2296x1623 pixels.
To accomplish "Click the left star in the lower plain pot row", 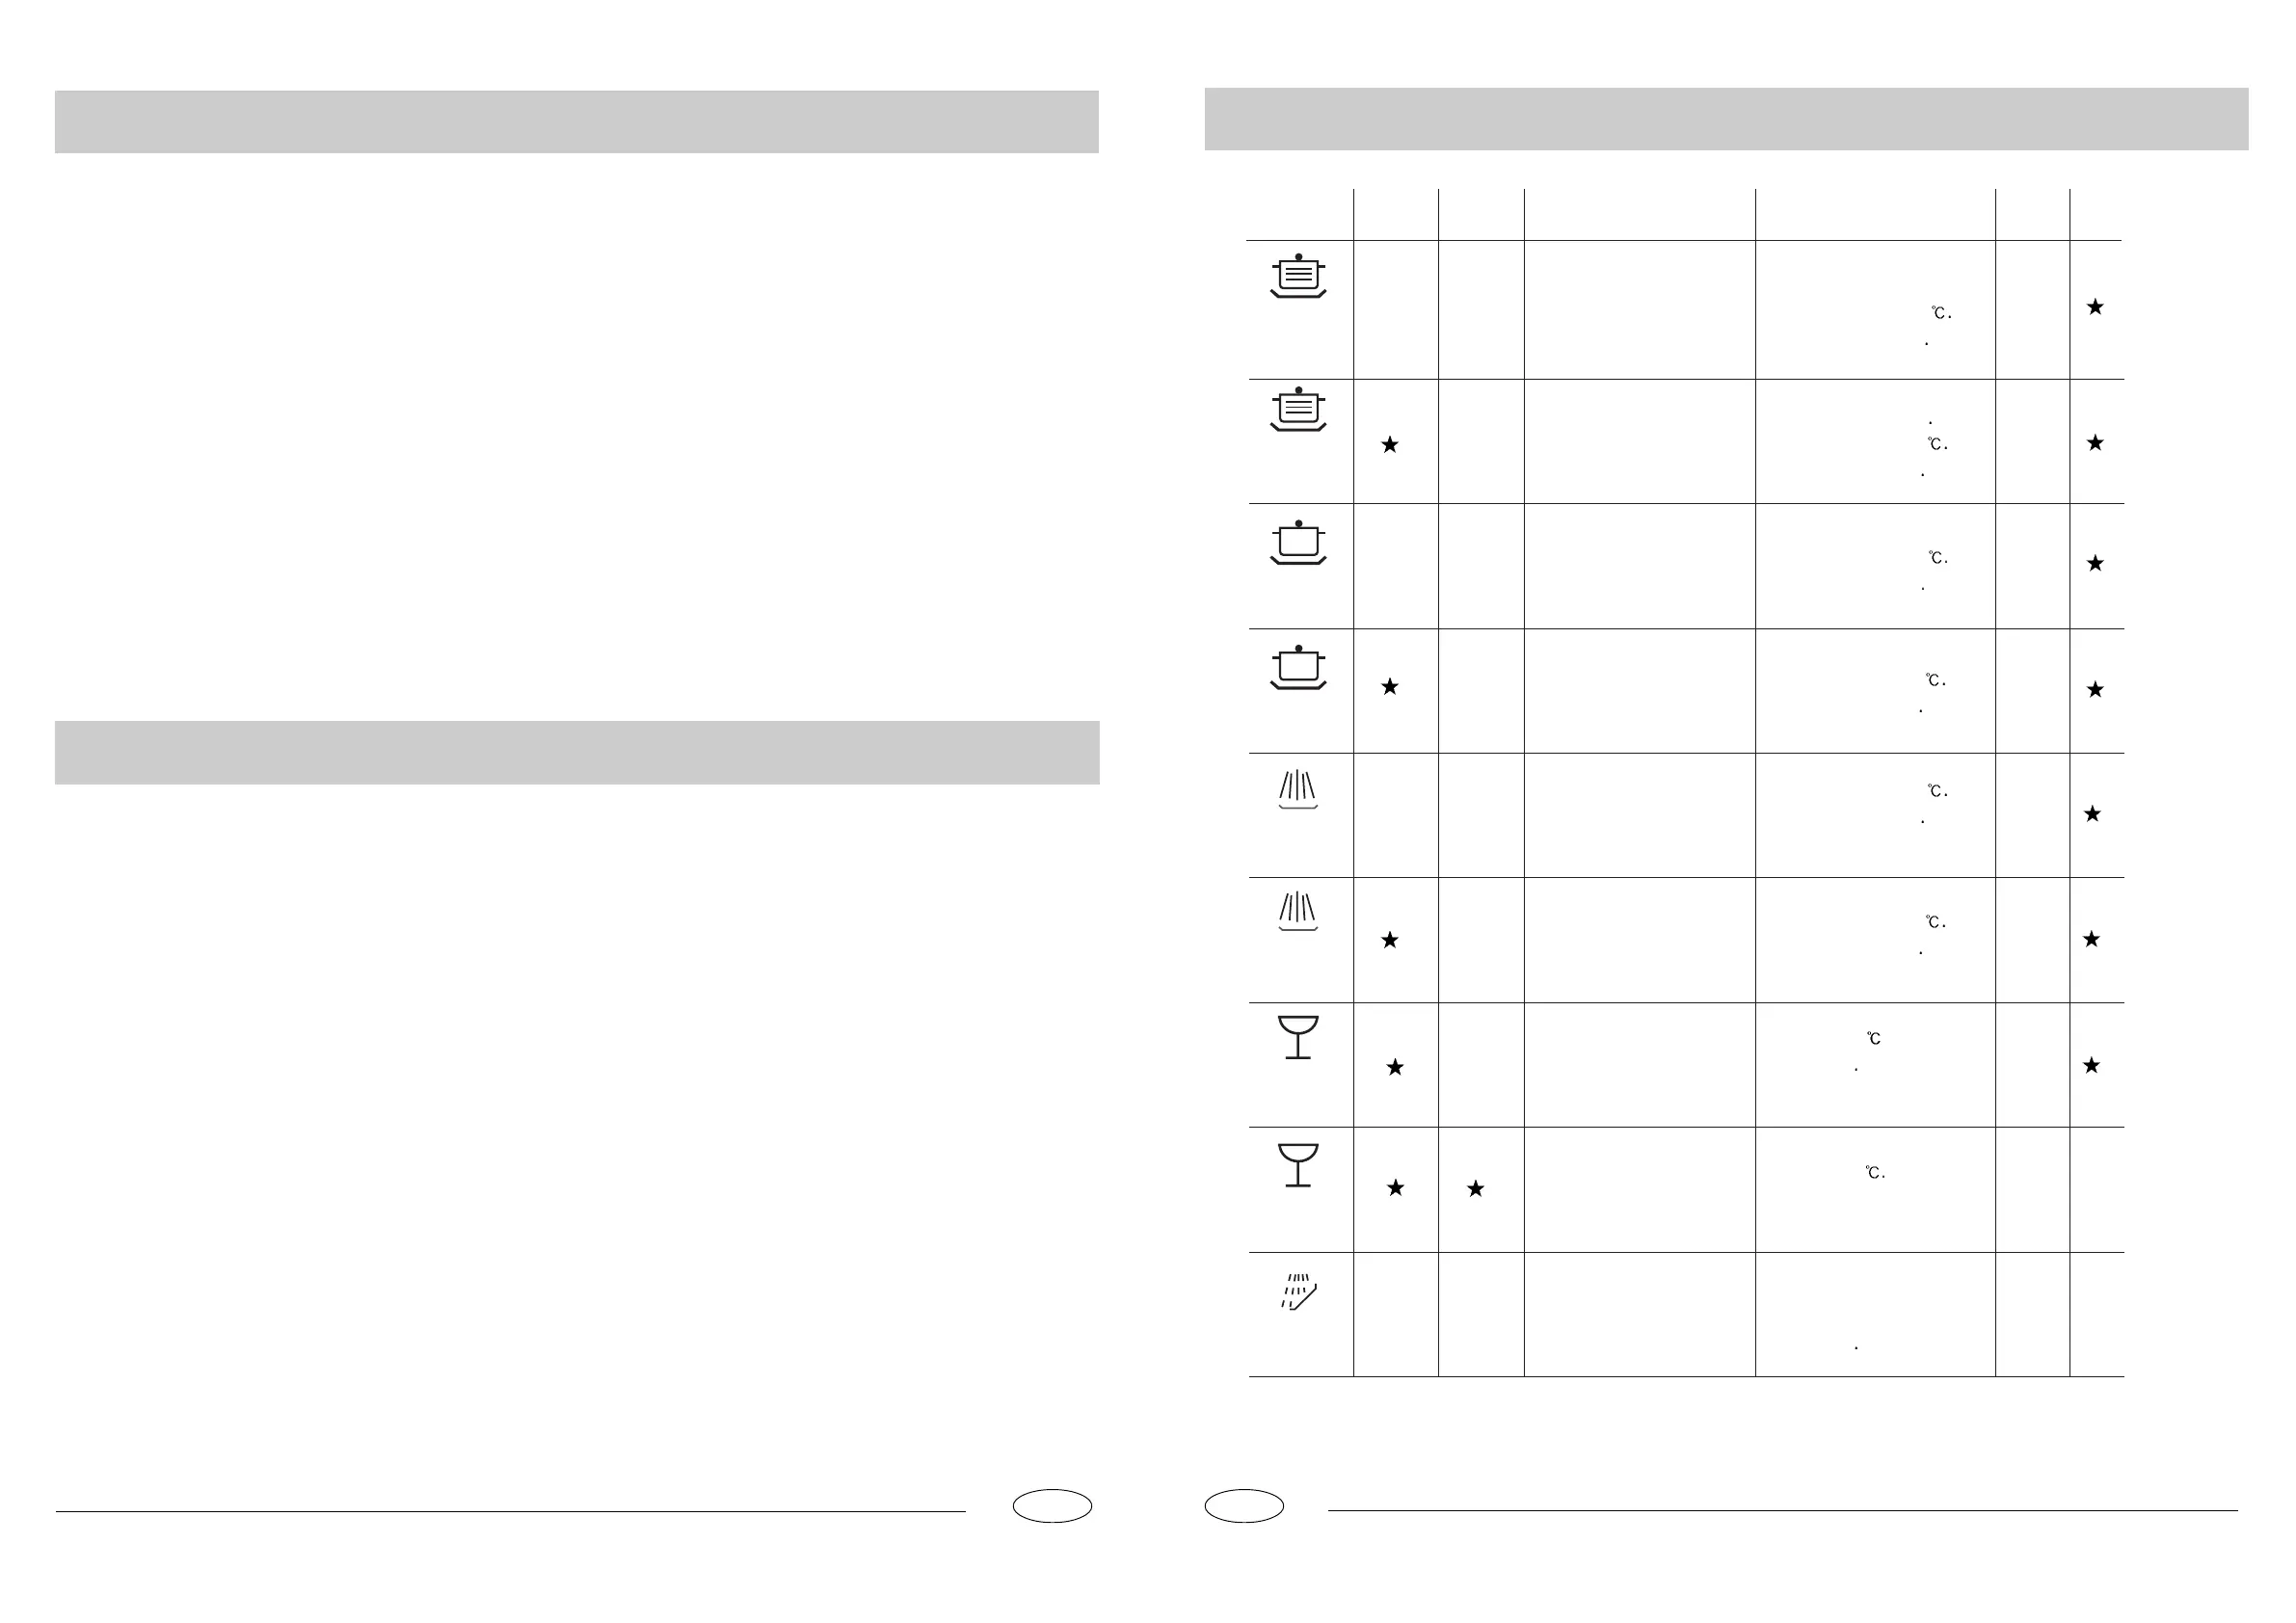I will (1389, 687).
